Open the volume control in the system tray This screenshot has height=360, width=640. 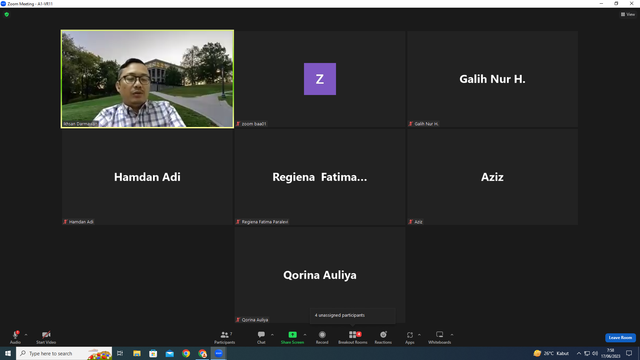[x=595, y=353]
